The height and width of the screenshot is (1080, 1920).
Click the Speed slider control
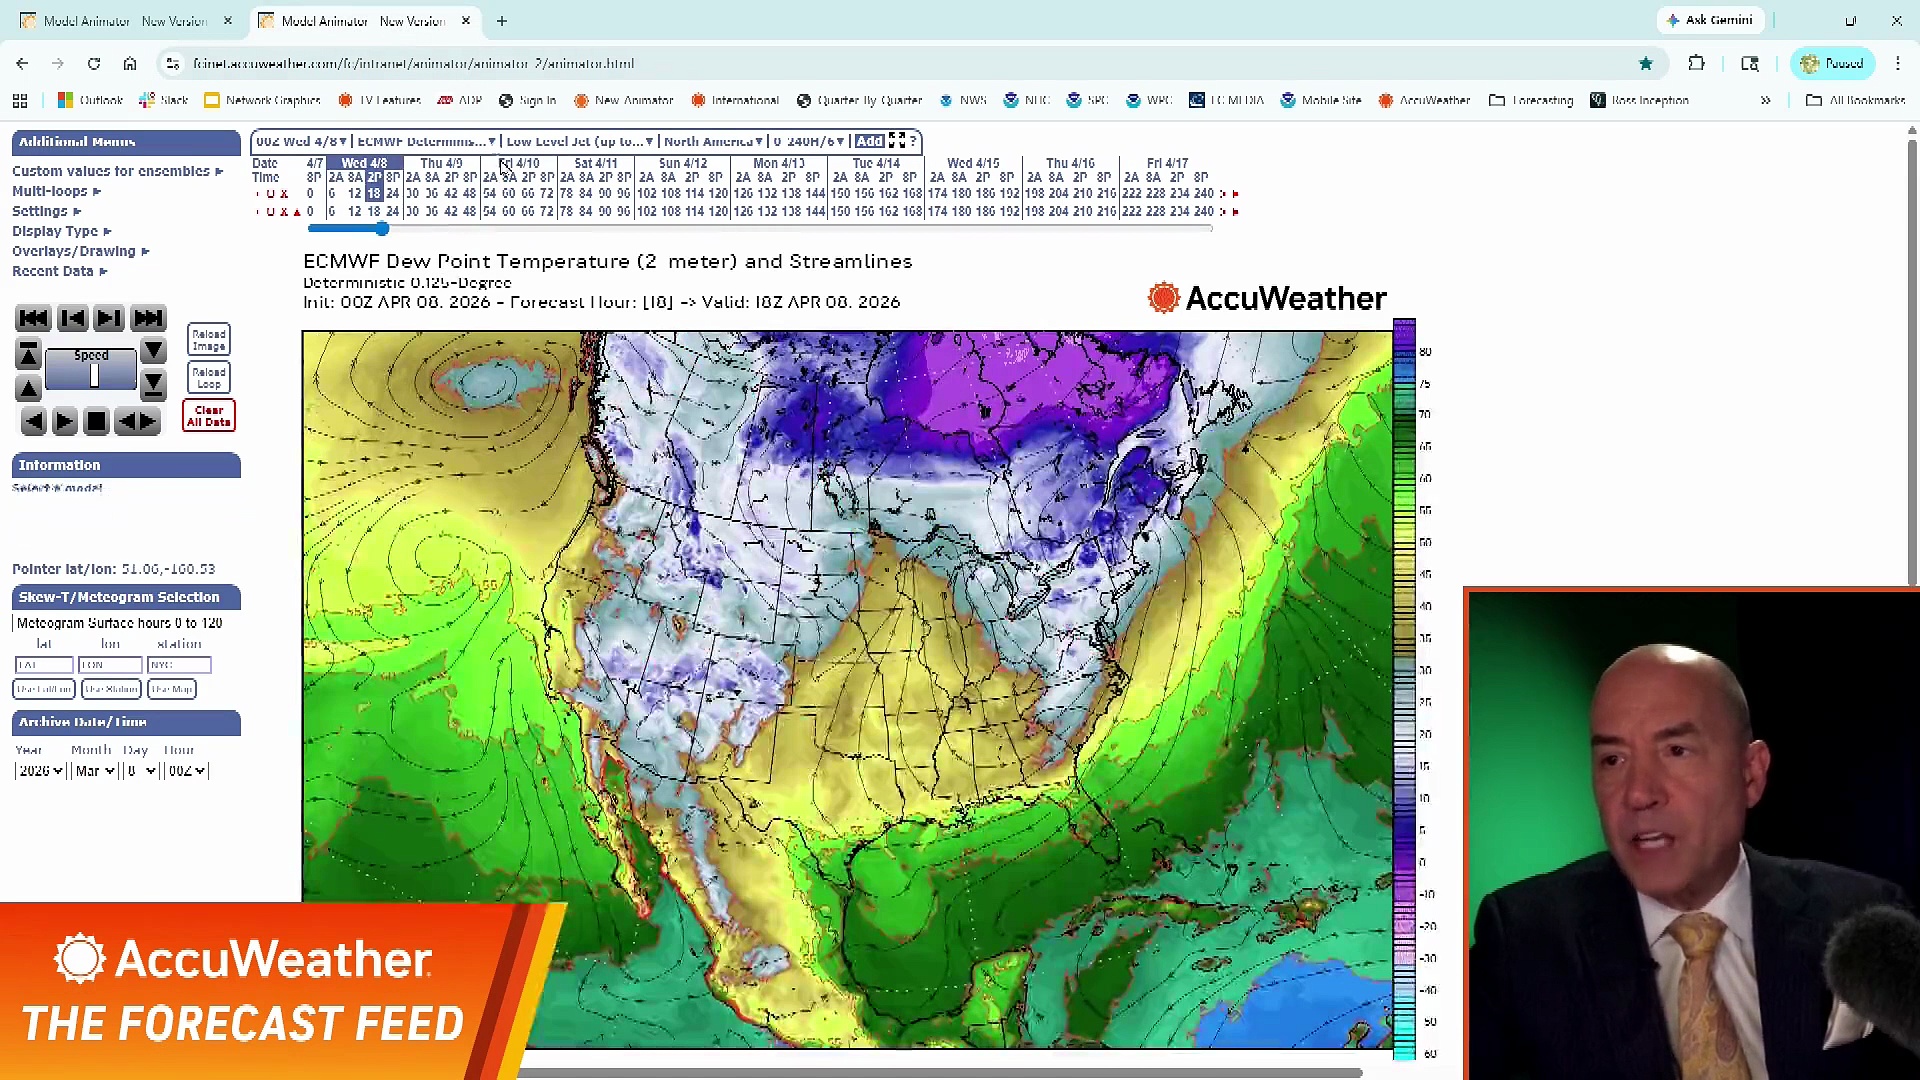coord(93,375)
